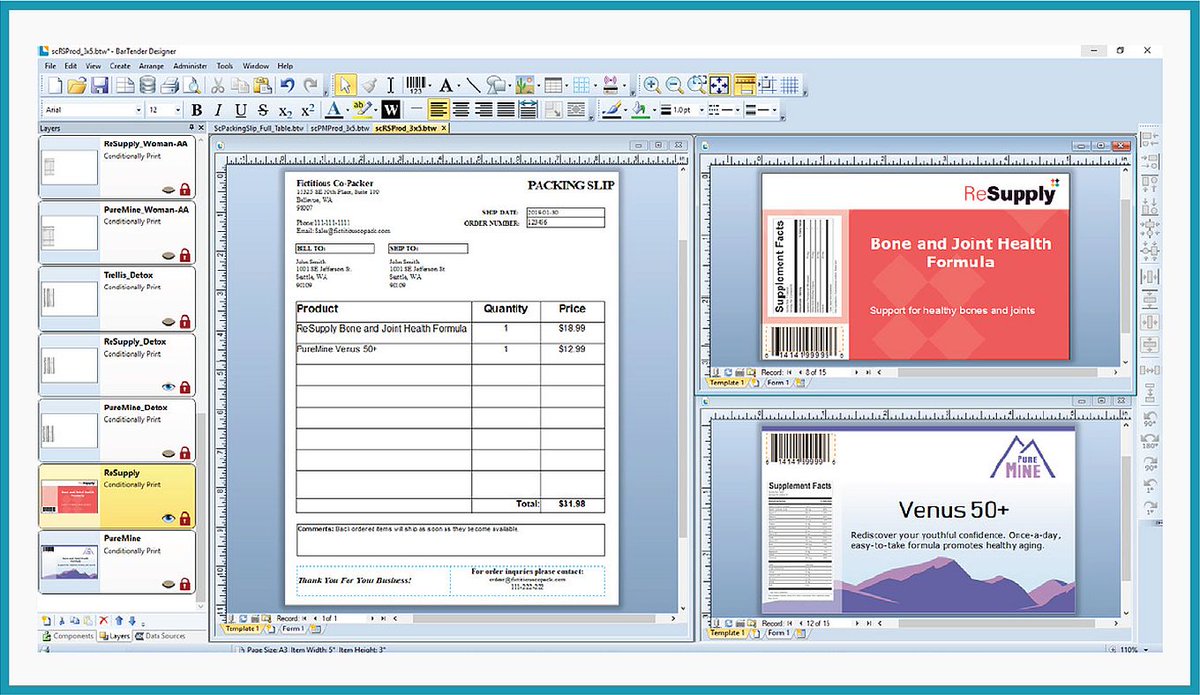Open print preview magnifier icon
Viewport: 1200px width, 695px height.
pos(191,86)
